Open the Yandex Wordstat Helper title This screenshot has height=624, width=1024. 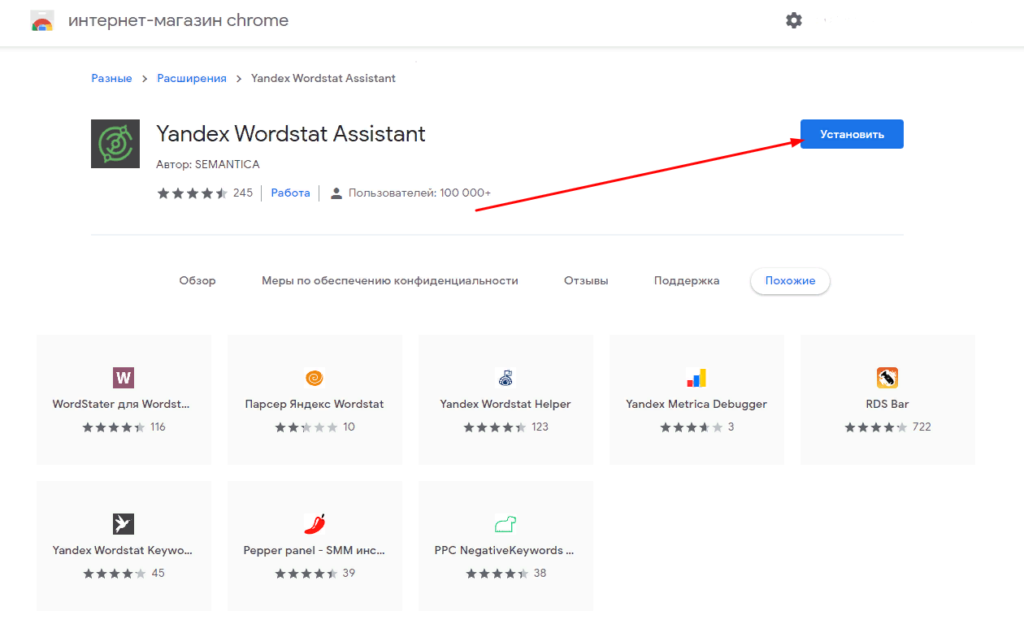coord(505,404)
